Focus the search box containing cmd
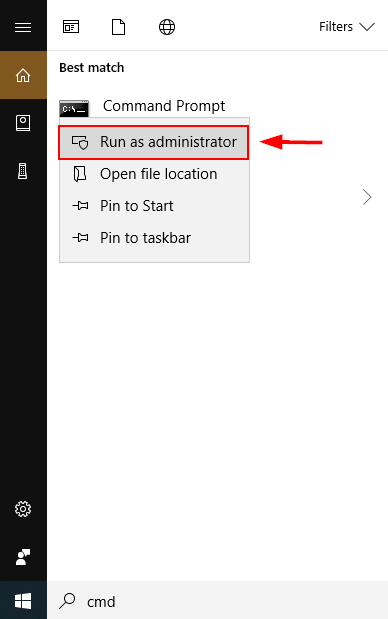This screenshot has height=619, width=388. (217, 601)
